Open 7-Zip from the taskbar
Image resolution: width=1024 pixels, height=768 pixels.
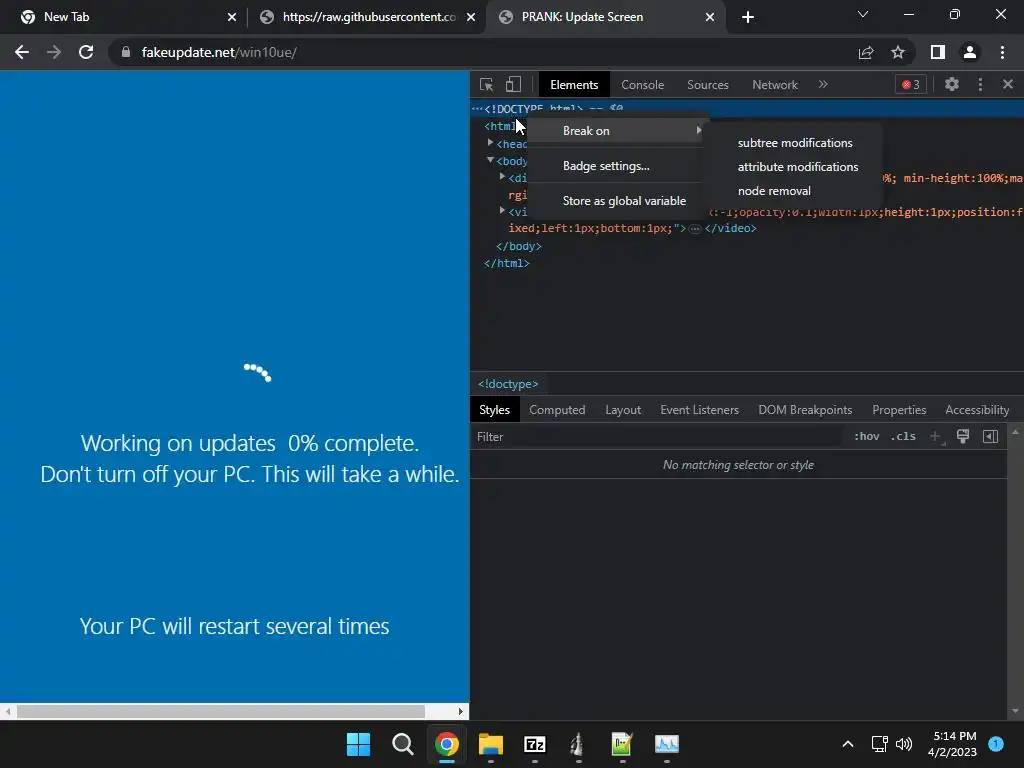click(x=534, y=744)
